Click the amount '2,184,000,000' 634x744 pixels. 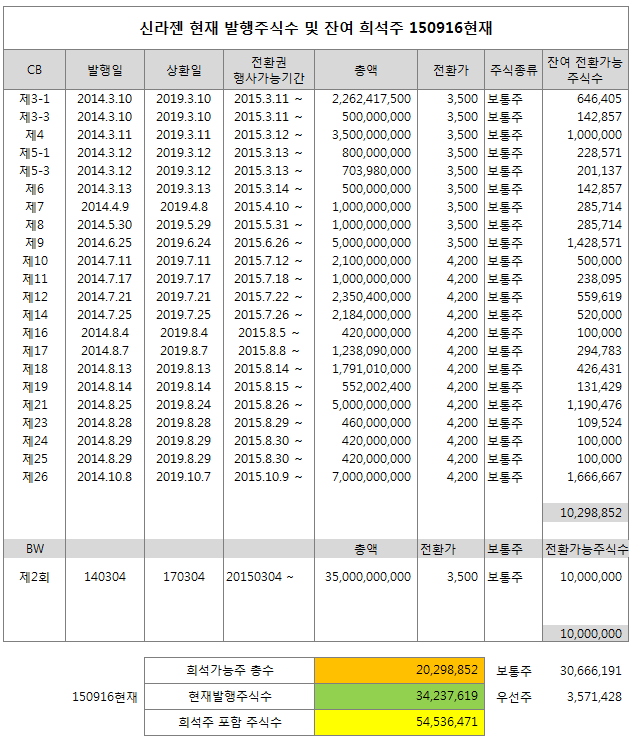tap(371, 315)
